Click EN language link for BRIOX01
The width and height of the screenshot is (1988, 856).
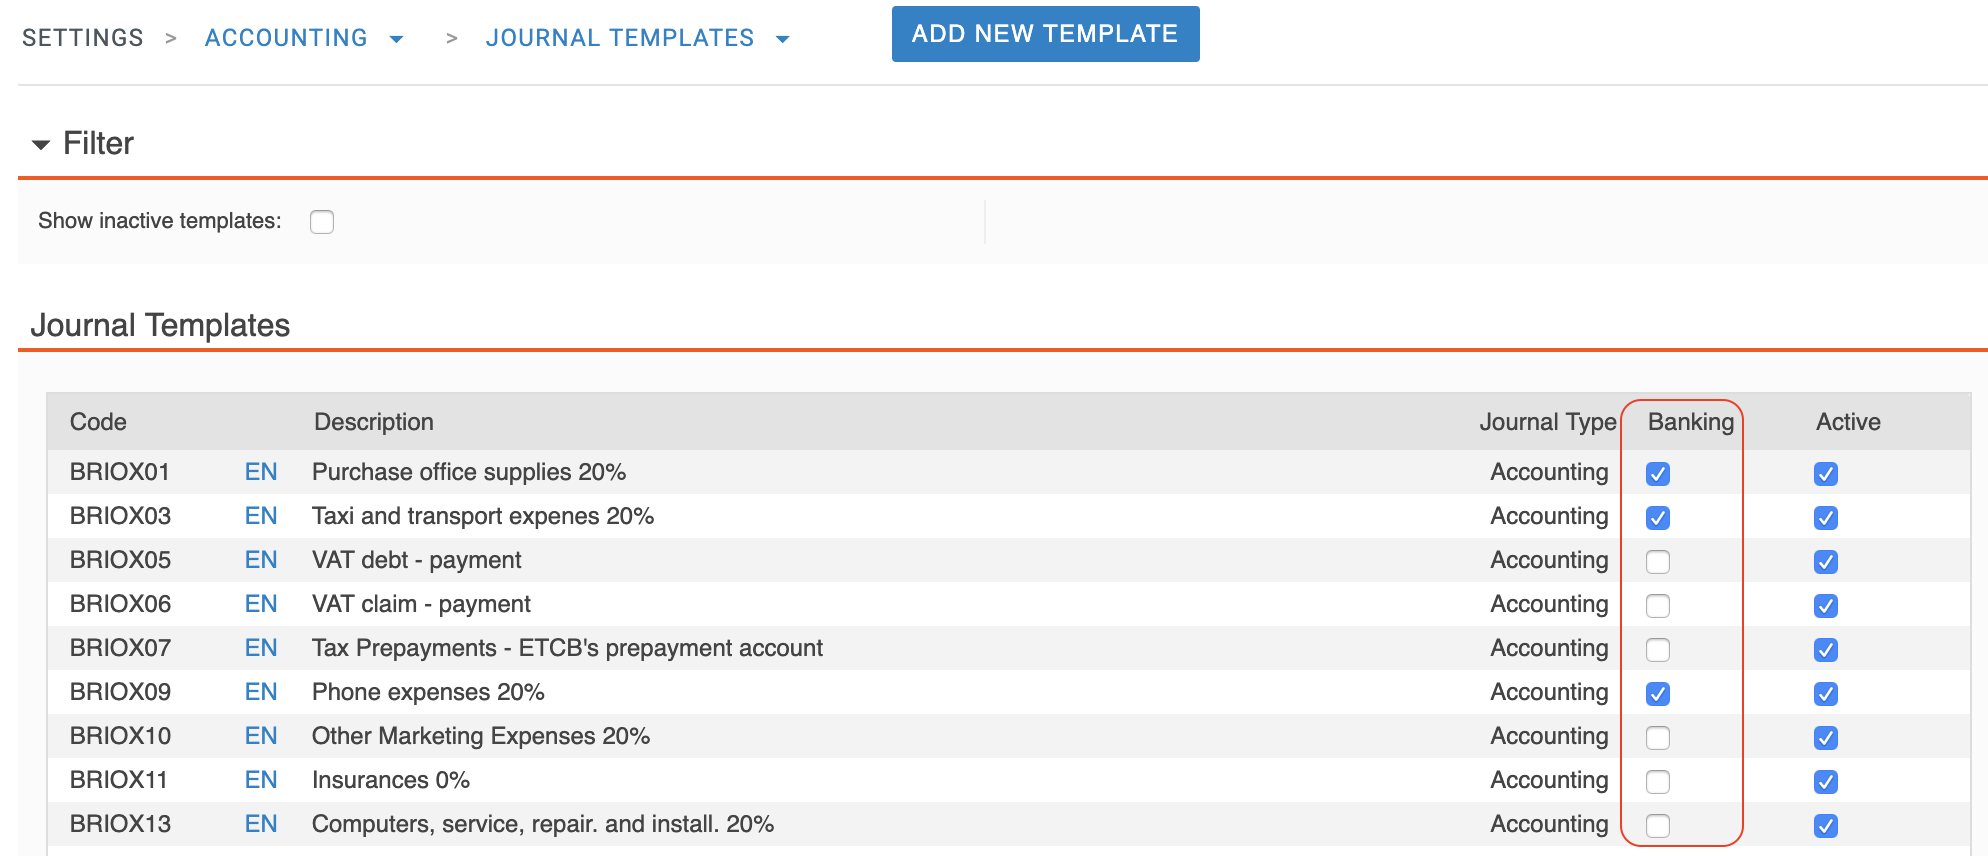tap(261, 472)
